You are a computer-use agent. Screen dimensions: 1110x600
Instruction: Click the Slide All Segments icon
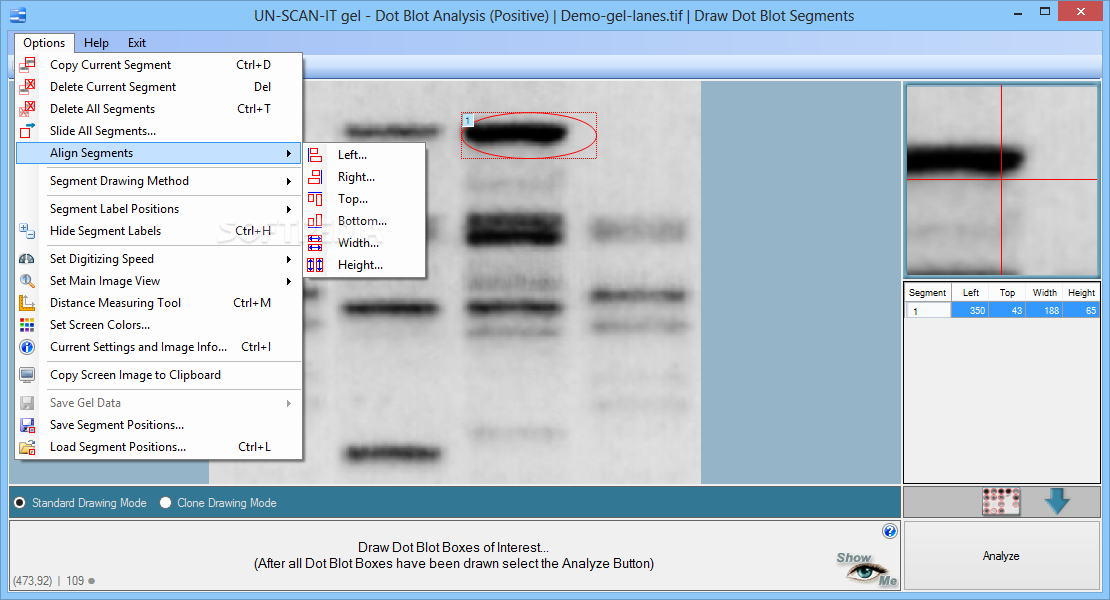pyautogui.click(x=27, y=130)
